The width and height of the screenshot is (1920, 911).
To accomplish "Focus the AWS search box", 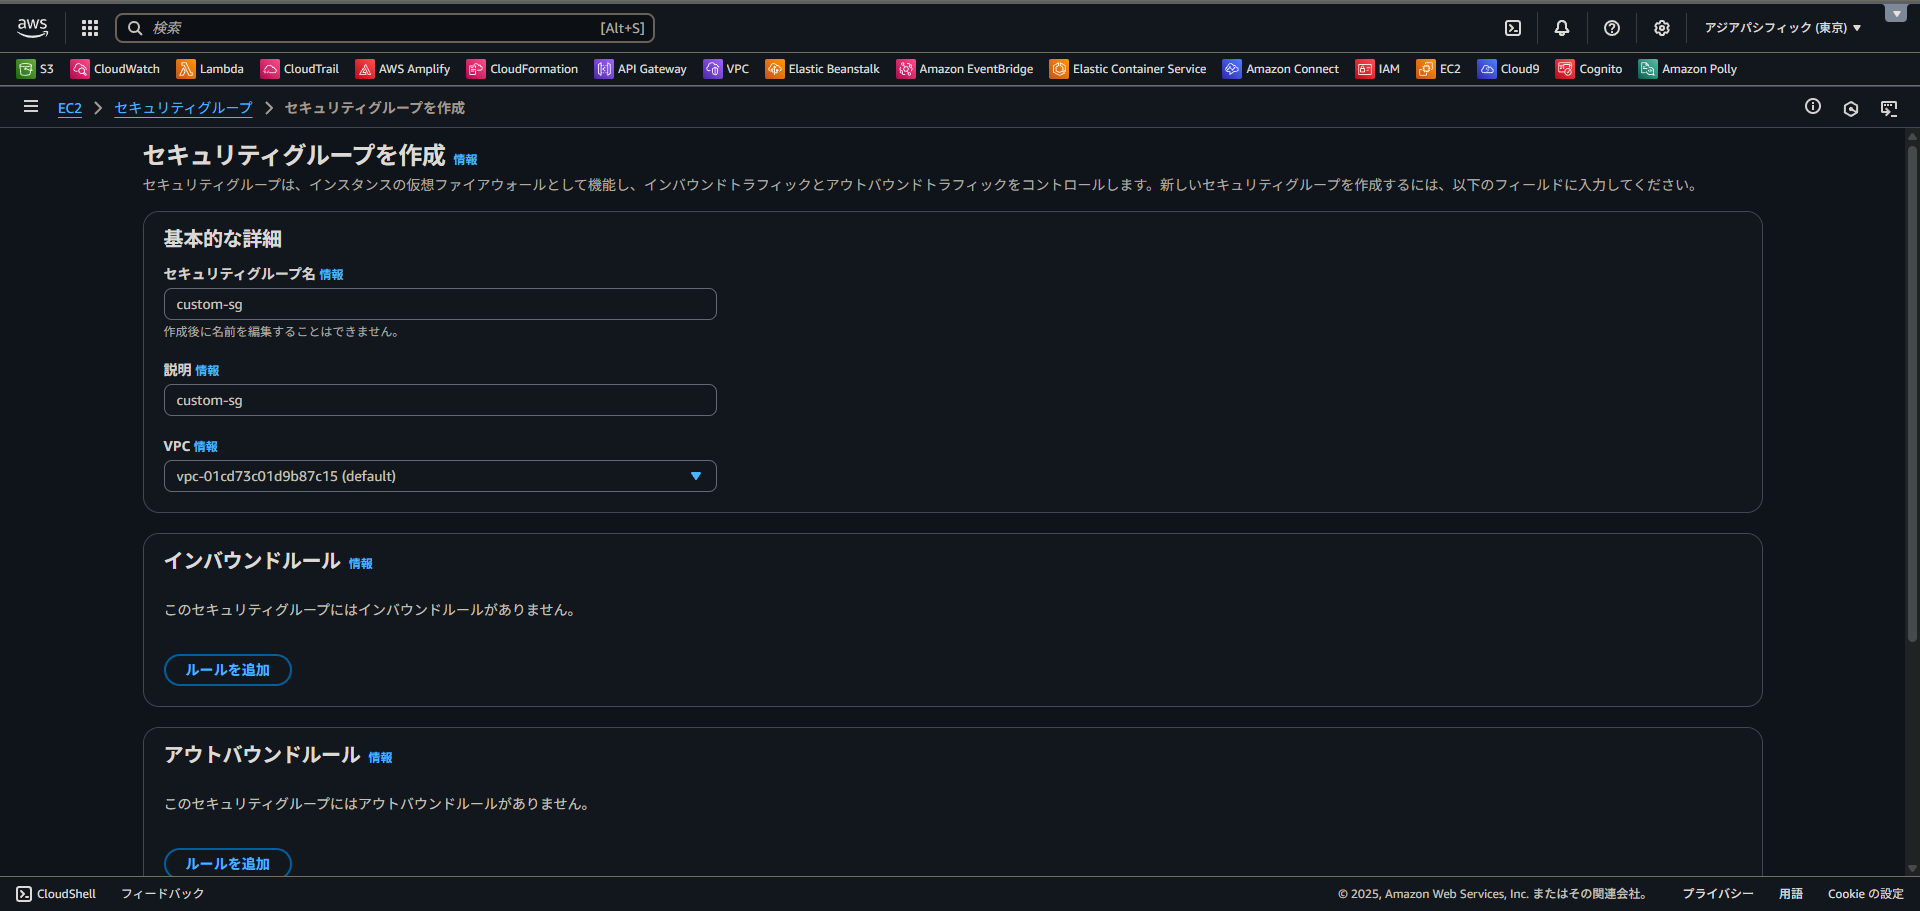I will tap(385, 28).
